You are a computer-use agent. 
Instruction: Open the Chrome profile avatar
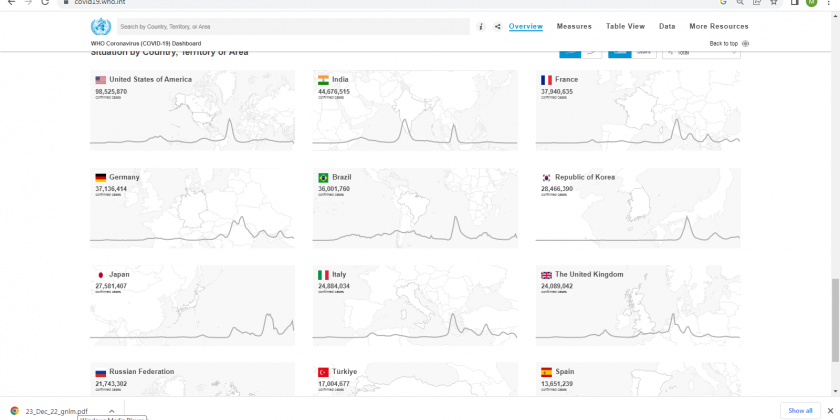(810, 3)
